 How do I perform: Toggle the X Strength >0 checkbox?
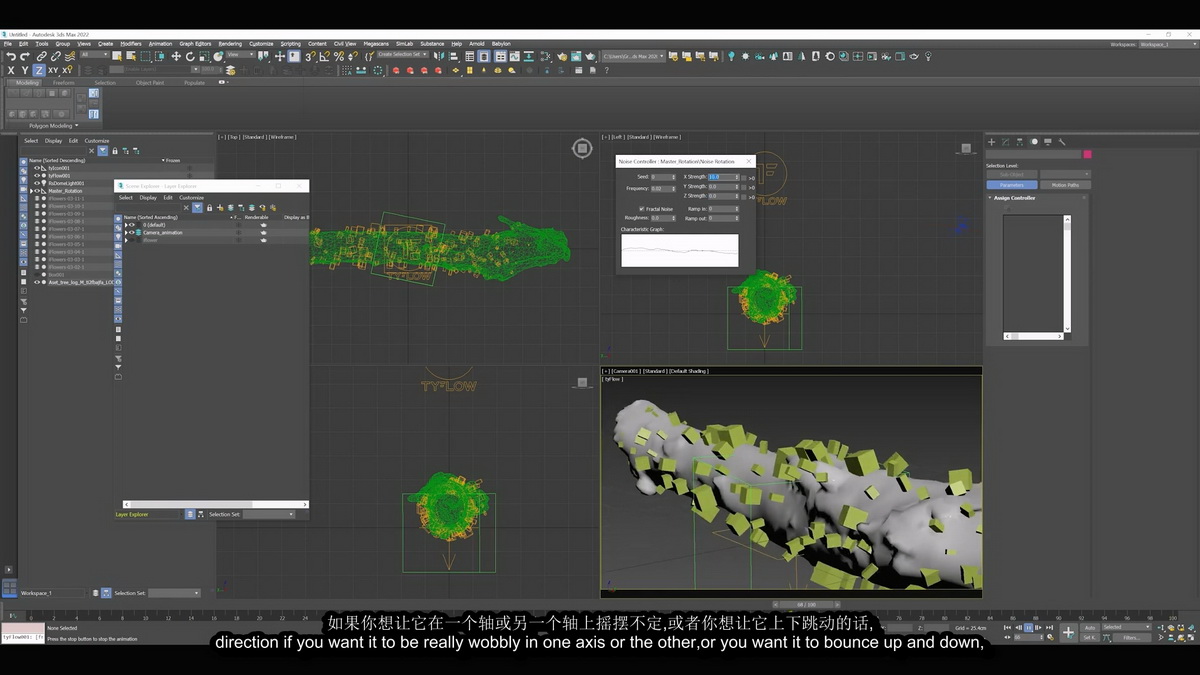[744, 178]
